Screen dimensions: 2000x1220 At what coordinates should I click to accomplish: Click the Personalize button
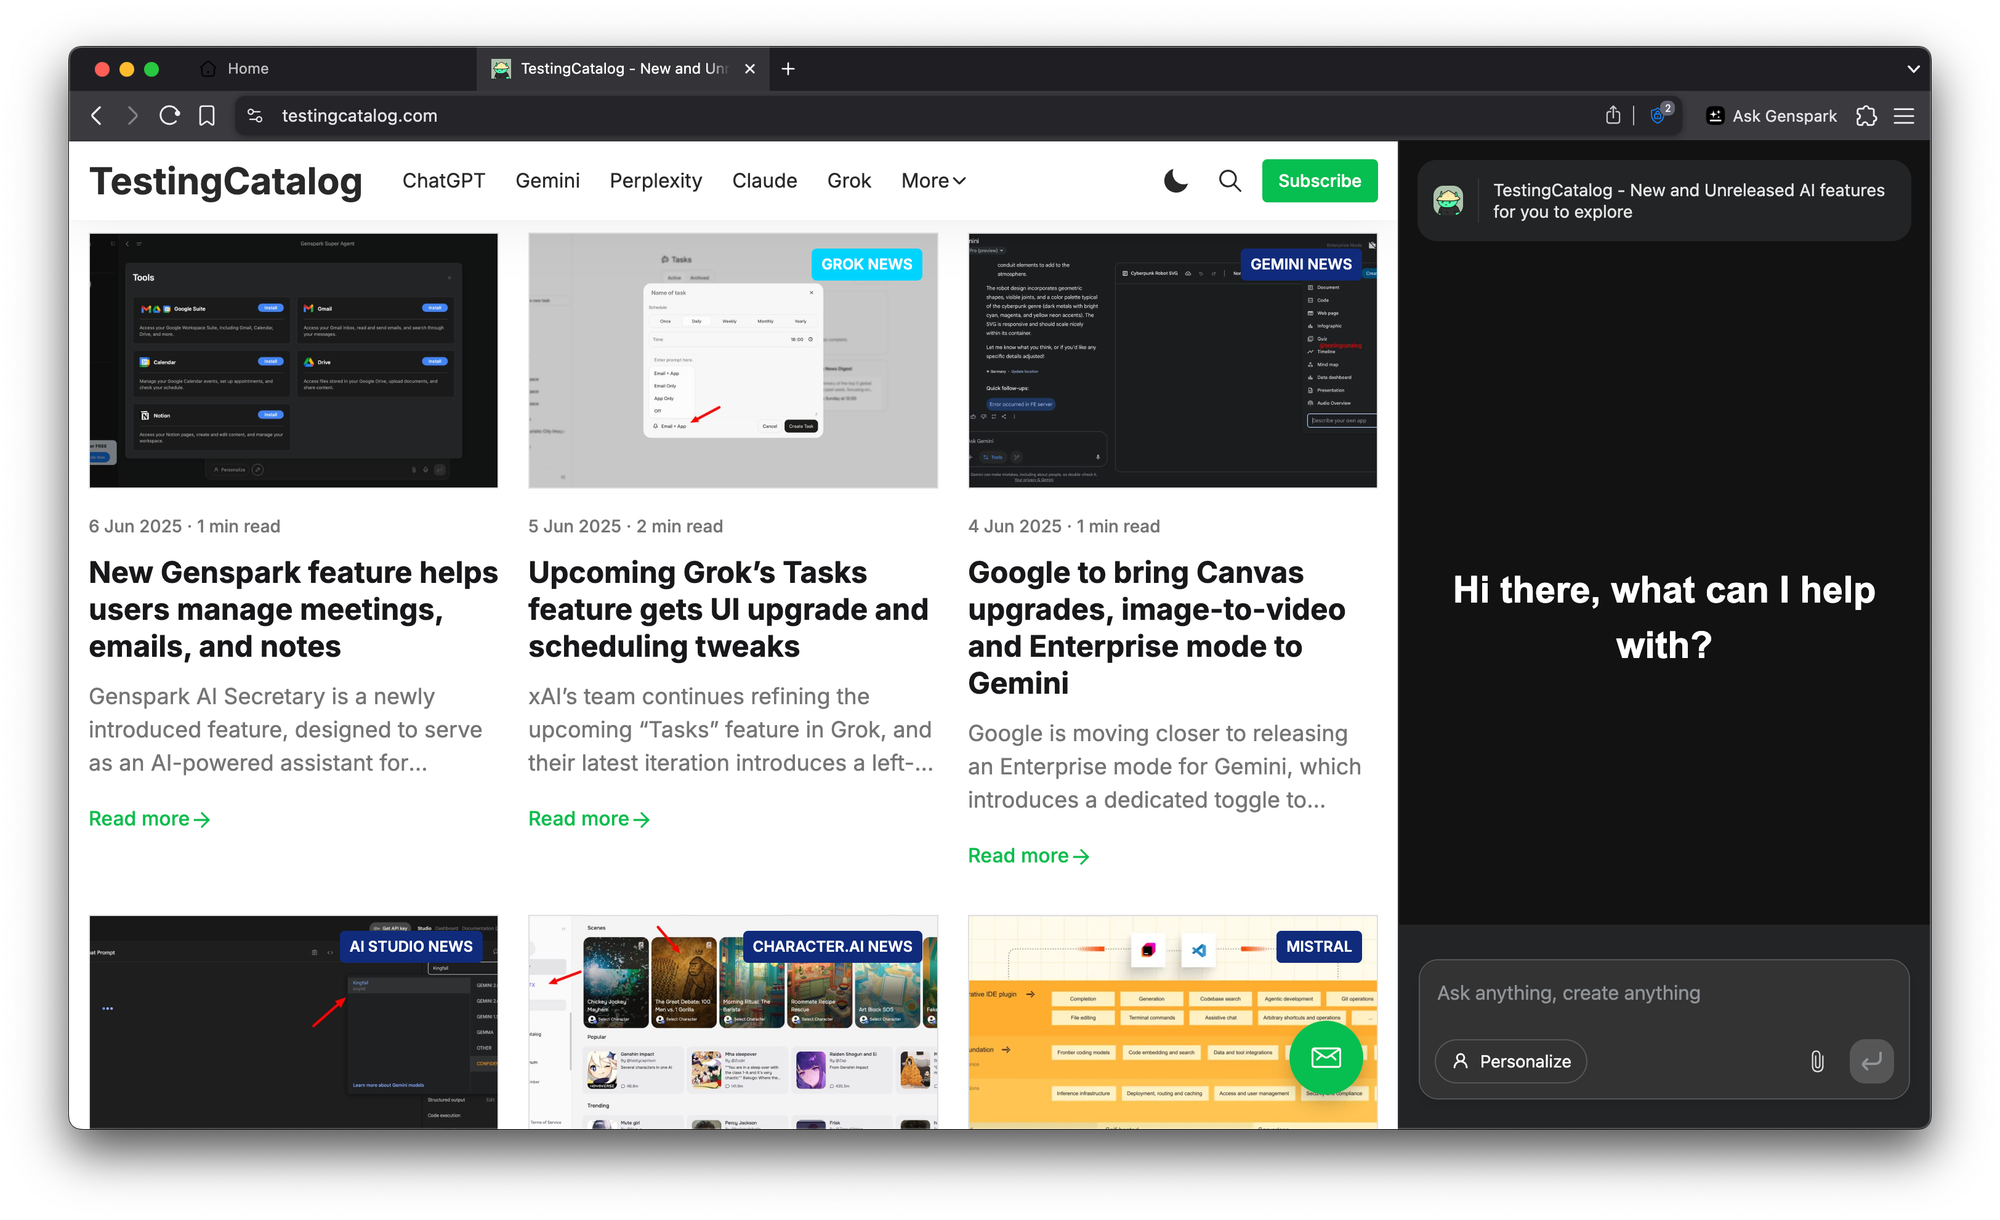pyautogui.click(x=1510, y=1062)
